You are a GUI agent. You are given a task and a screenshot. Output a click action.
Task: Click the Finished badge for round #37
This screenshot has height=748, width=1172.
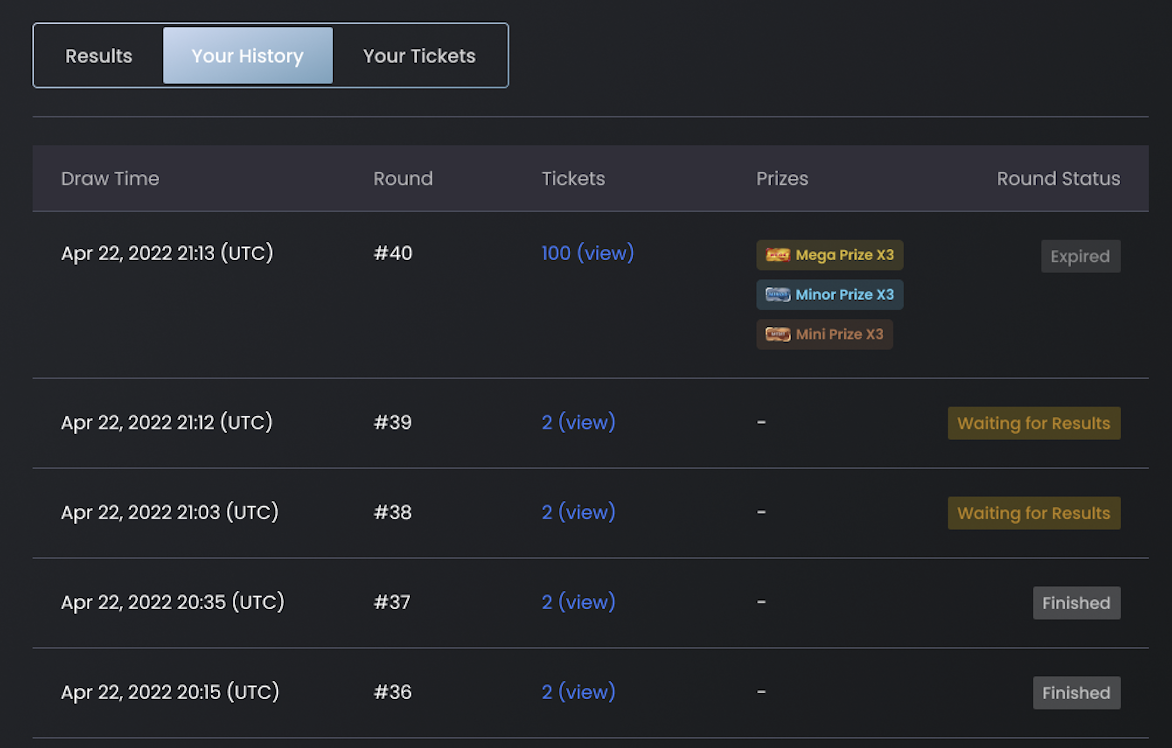pyautogui.click(x=1076, y=603)
